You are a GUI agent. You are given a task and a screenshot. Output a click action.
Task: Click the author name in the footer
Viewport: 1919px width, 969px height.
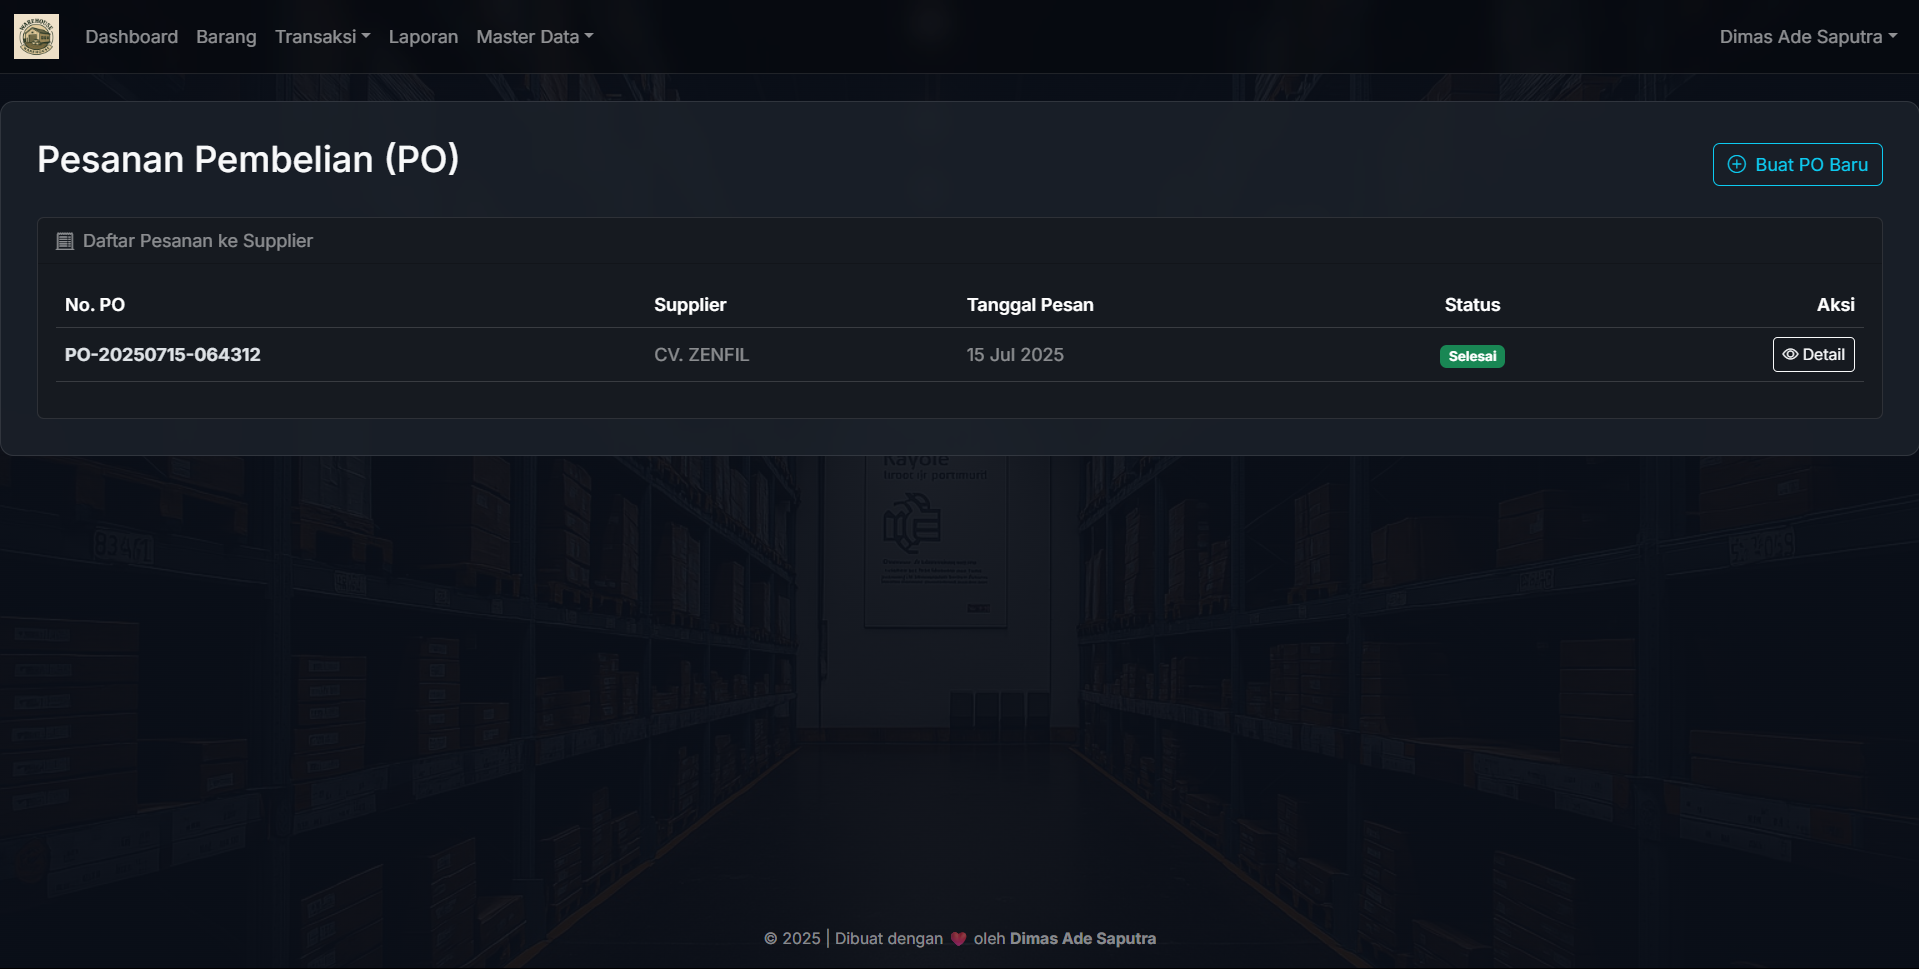tap(1082, 939)
